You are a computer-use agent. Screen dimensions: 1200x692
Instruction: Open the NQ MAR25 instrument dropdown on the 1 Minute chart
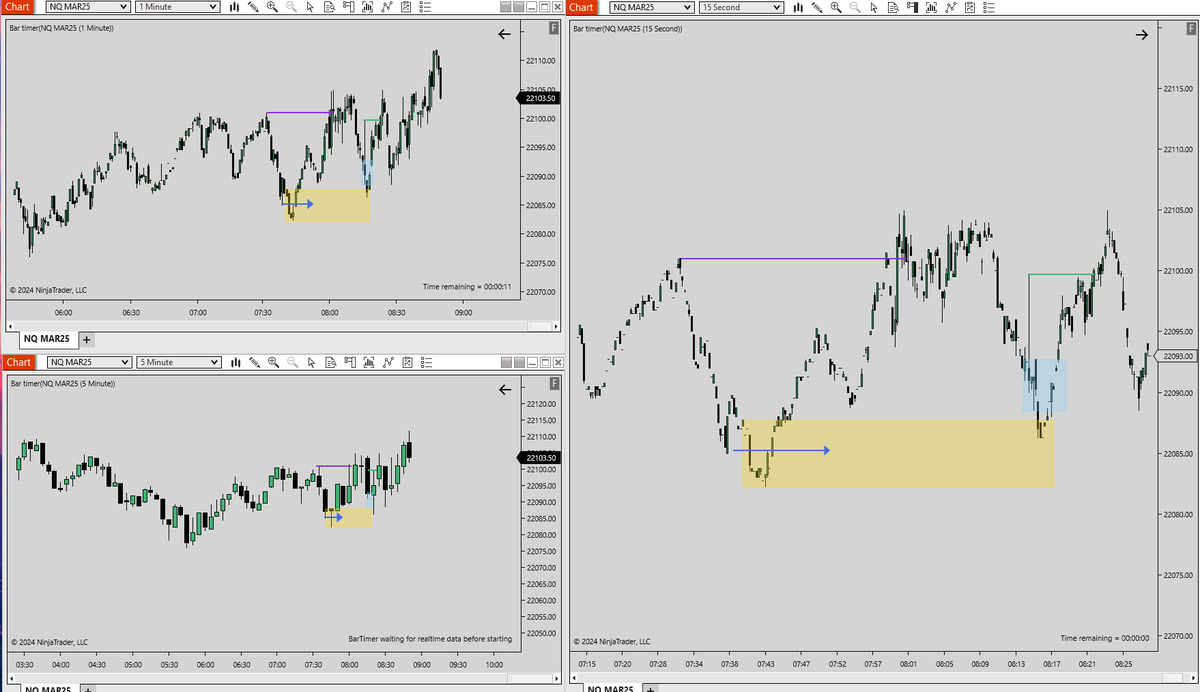point(88,7)
